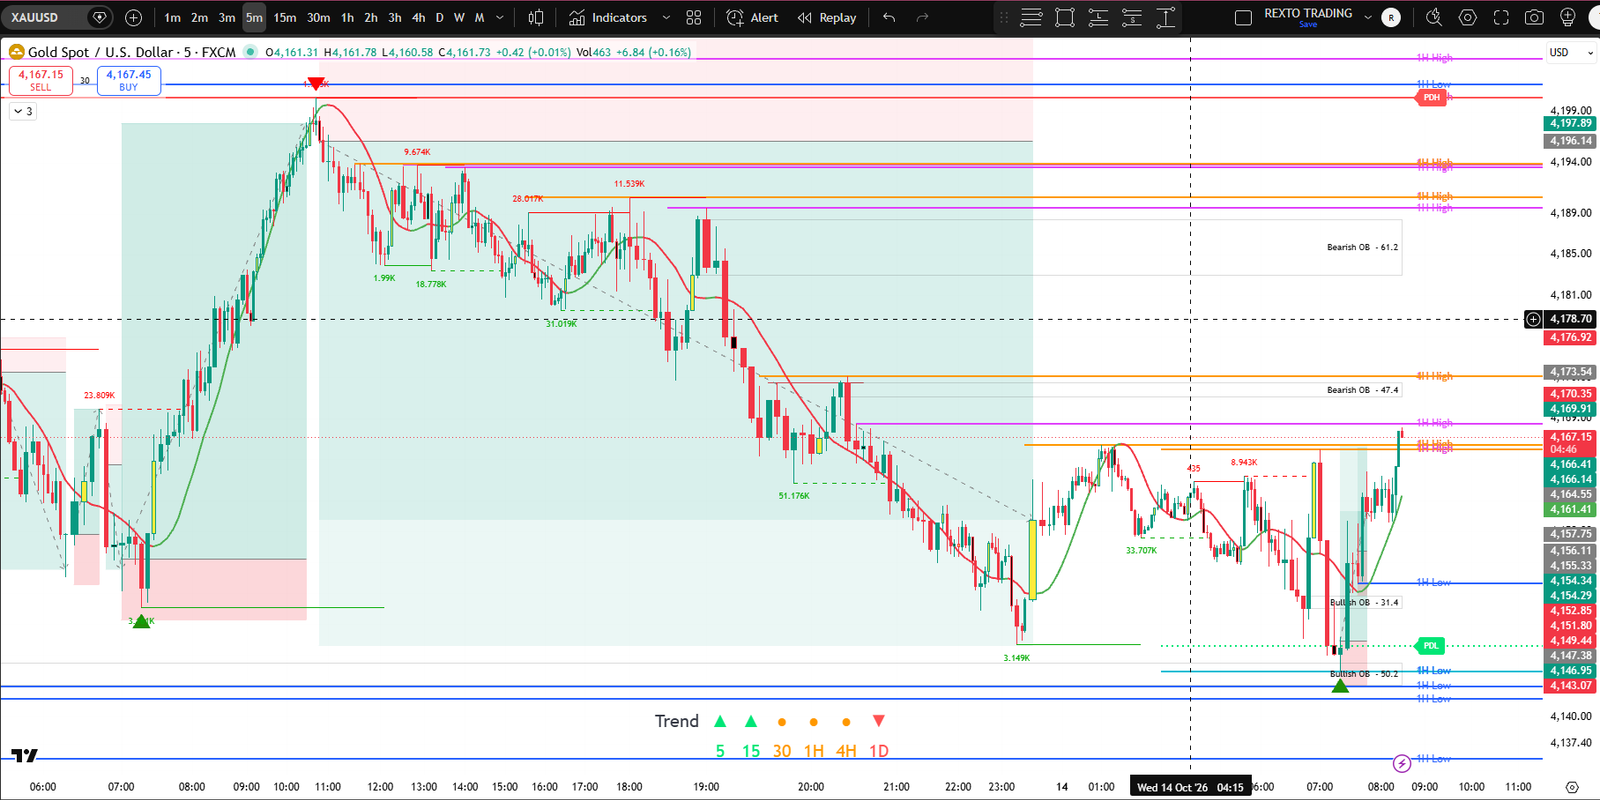This screenshot has width=1600, height=800.
Task: Click the drag handle of favorites toolbar
Action: point(1004,17)
